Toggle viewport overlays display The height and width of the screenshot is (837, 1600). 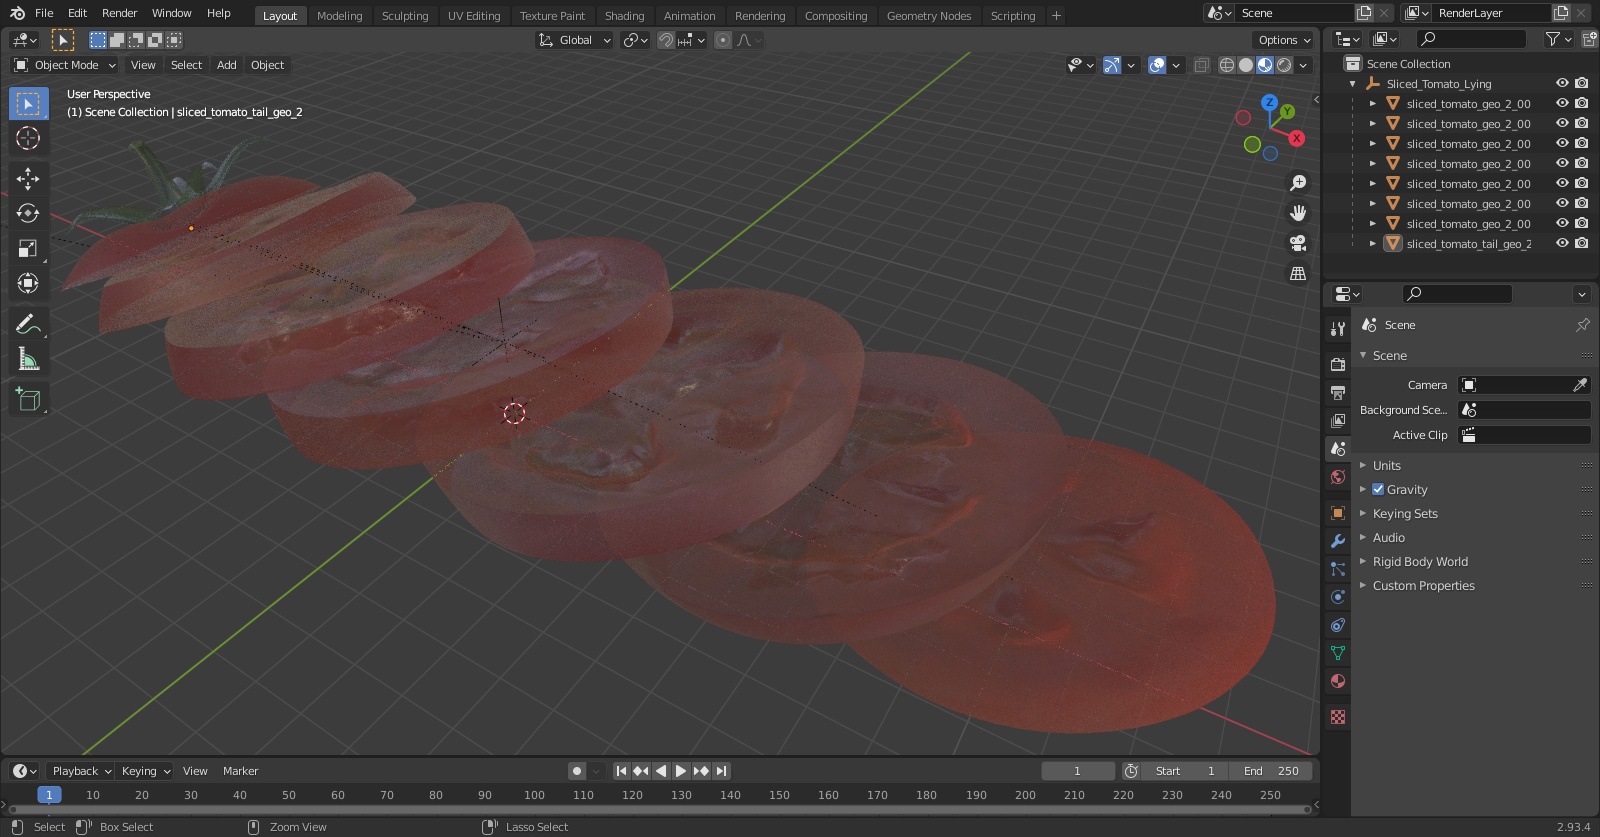click(1157, 65)
